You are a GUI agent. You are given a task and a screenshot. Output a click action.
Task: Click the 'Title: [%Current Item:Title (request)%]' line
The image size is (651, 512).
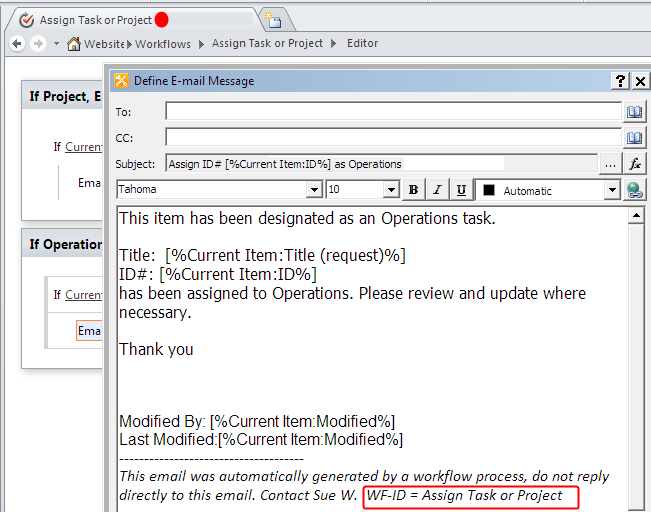[262, 255]
